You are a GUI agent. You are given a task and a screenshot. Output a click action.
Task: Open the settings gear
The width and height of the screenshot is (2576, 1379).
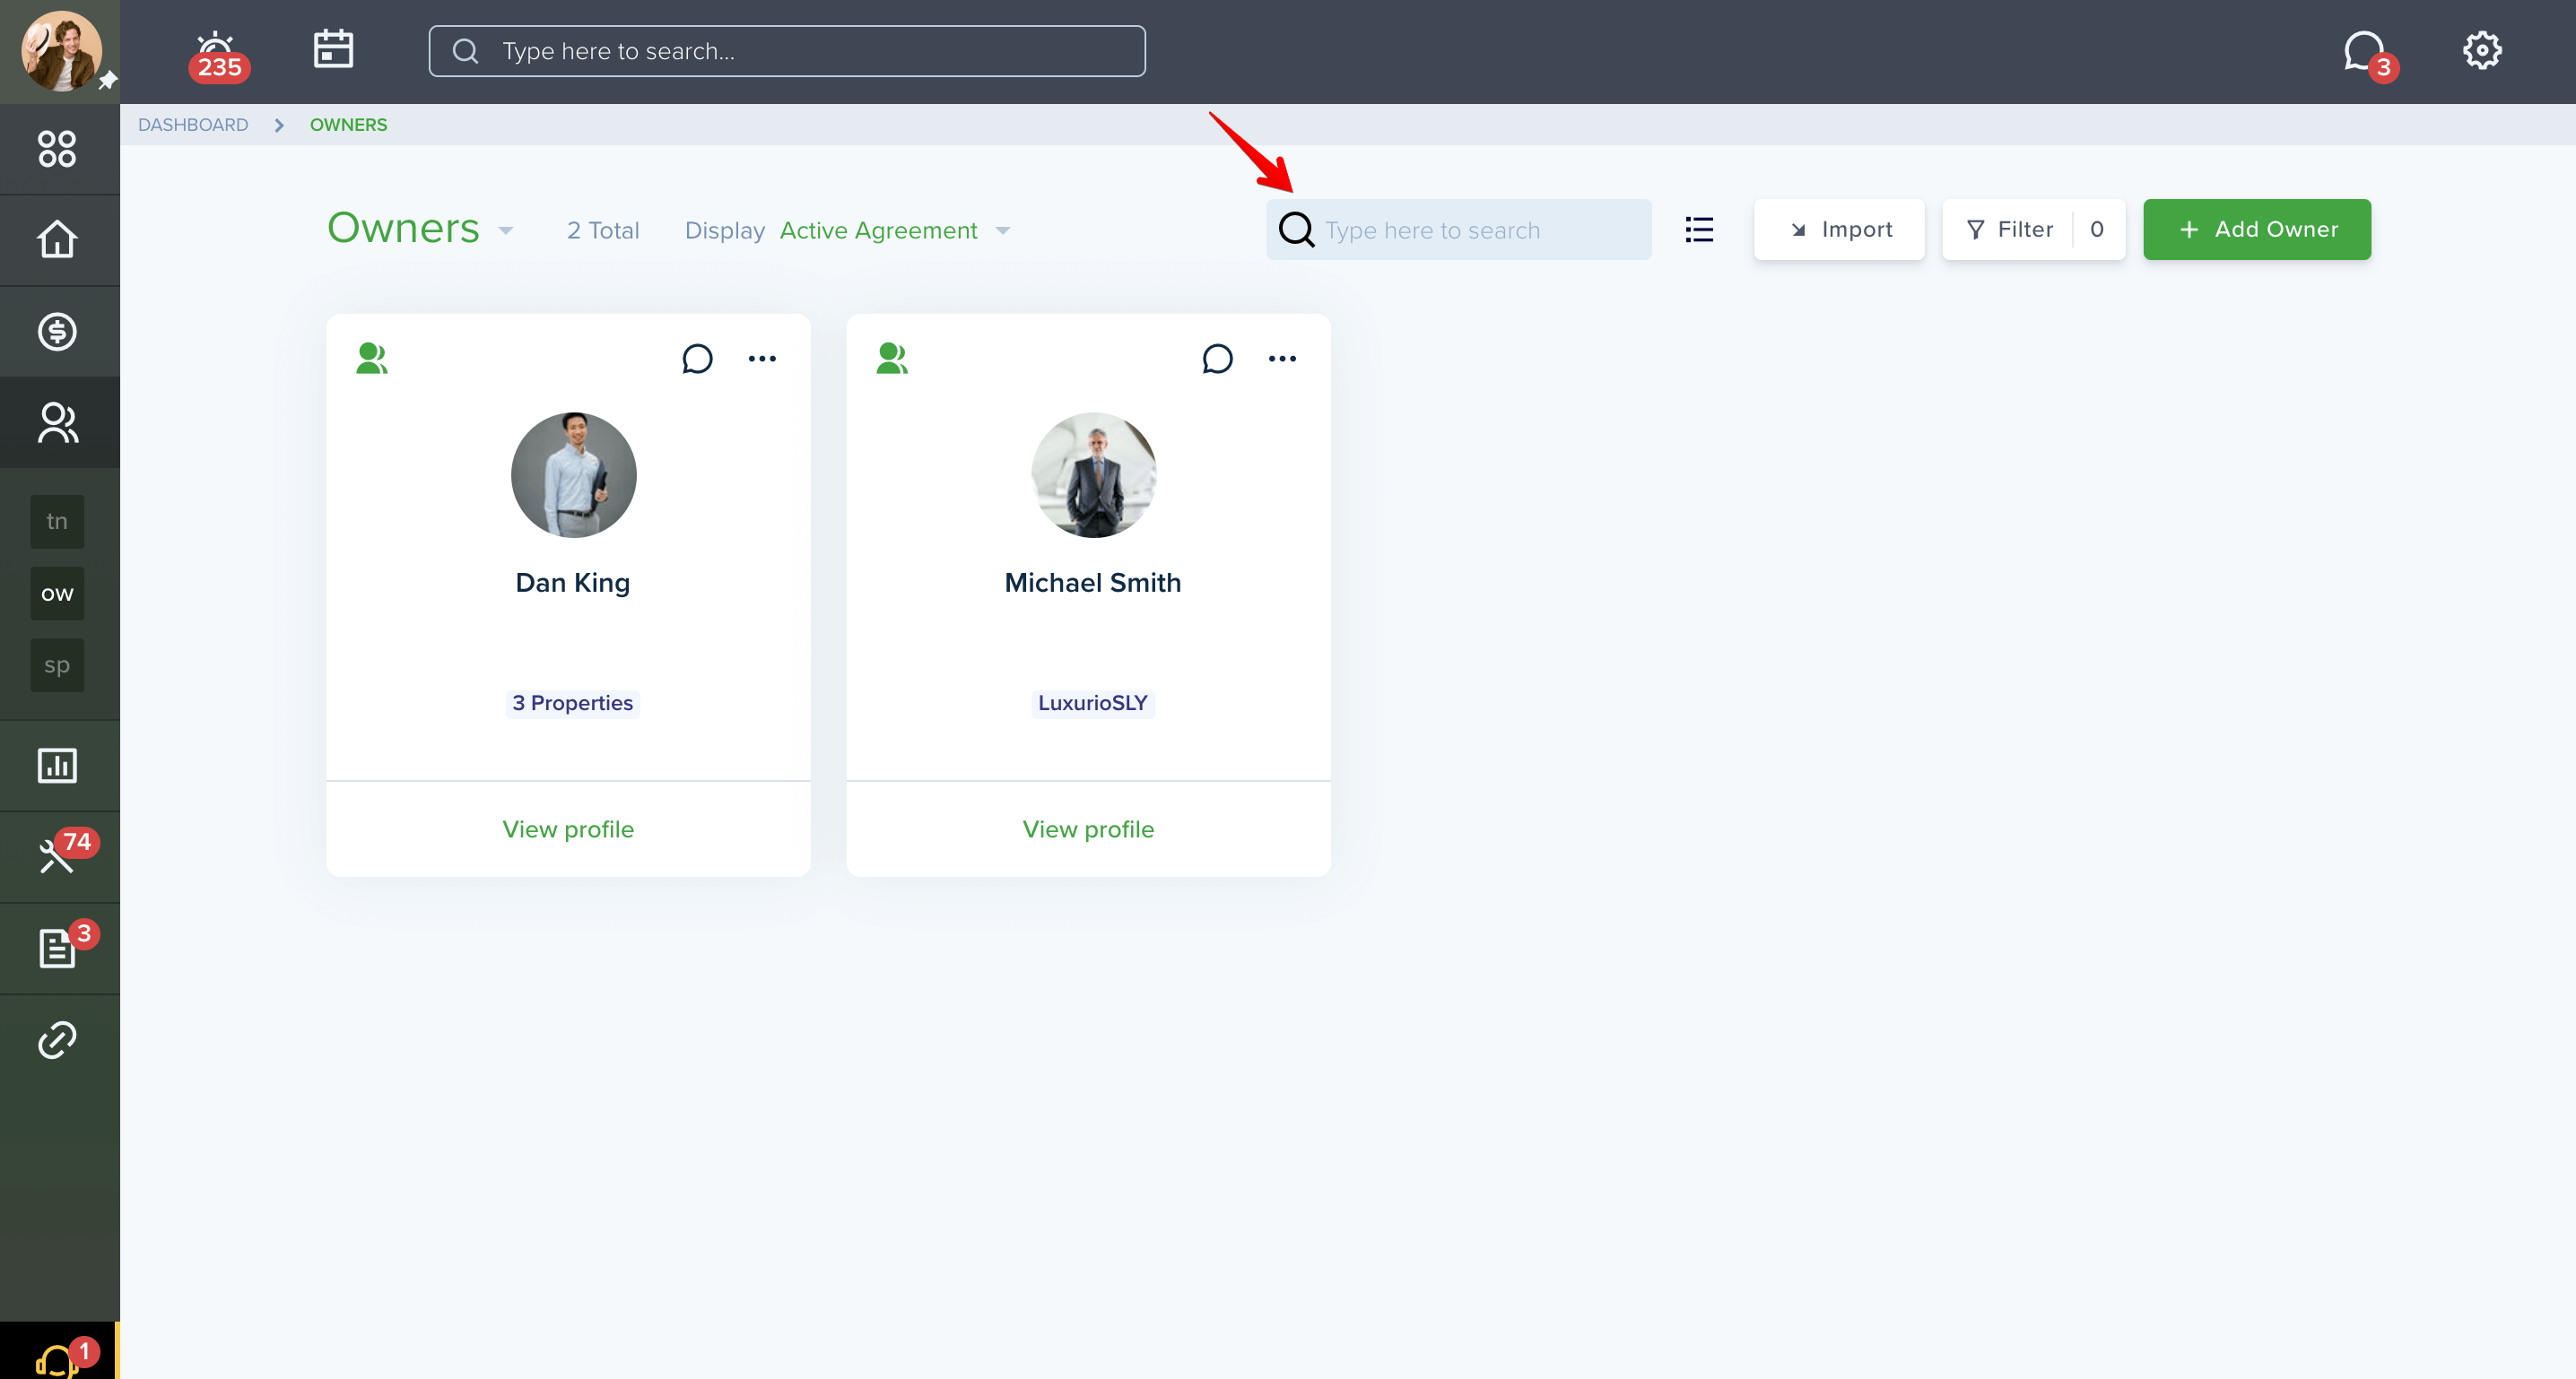2481,50
